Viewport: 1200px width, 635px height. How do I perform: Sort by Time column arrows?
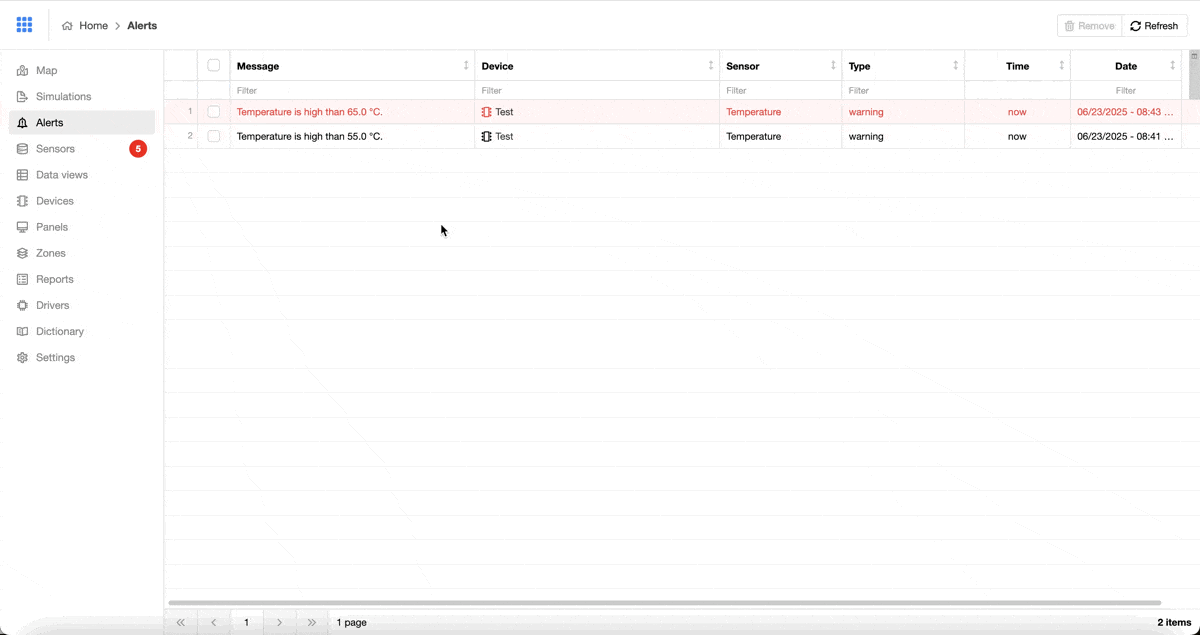point(1062,66)
